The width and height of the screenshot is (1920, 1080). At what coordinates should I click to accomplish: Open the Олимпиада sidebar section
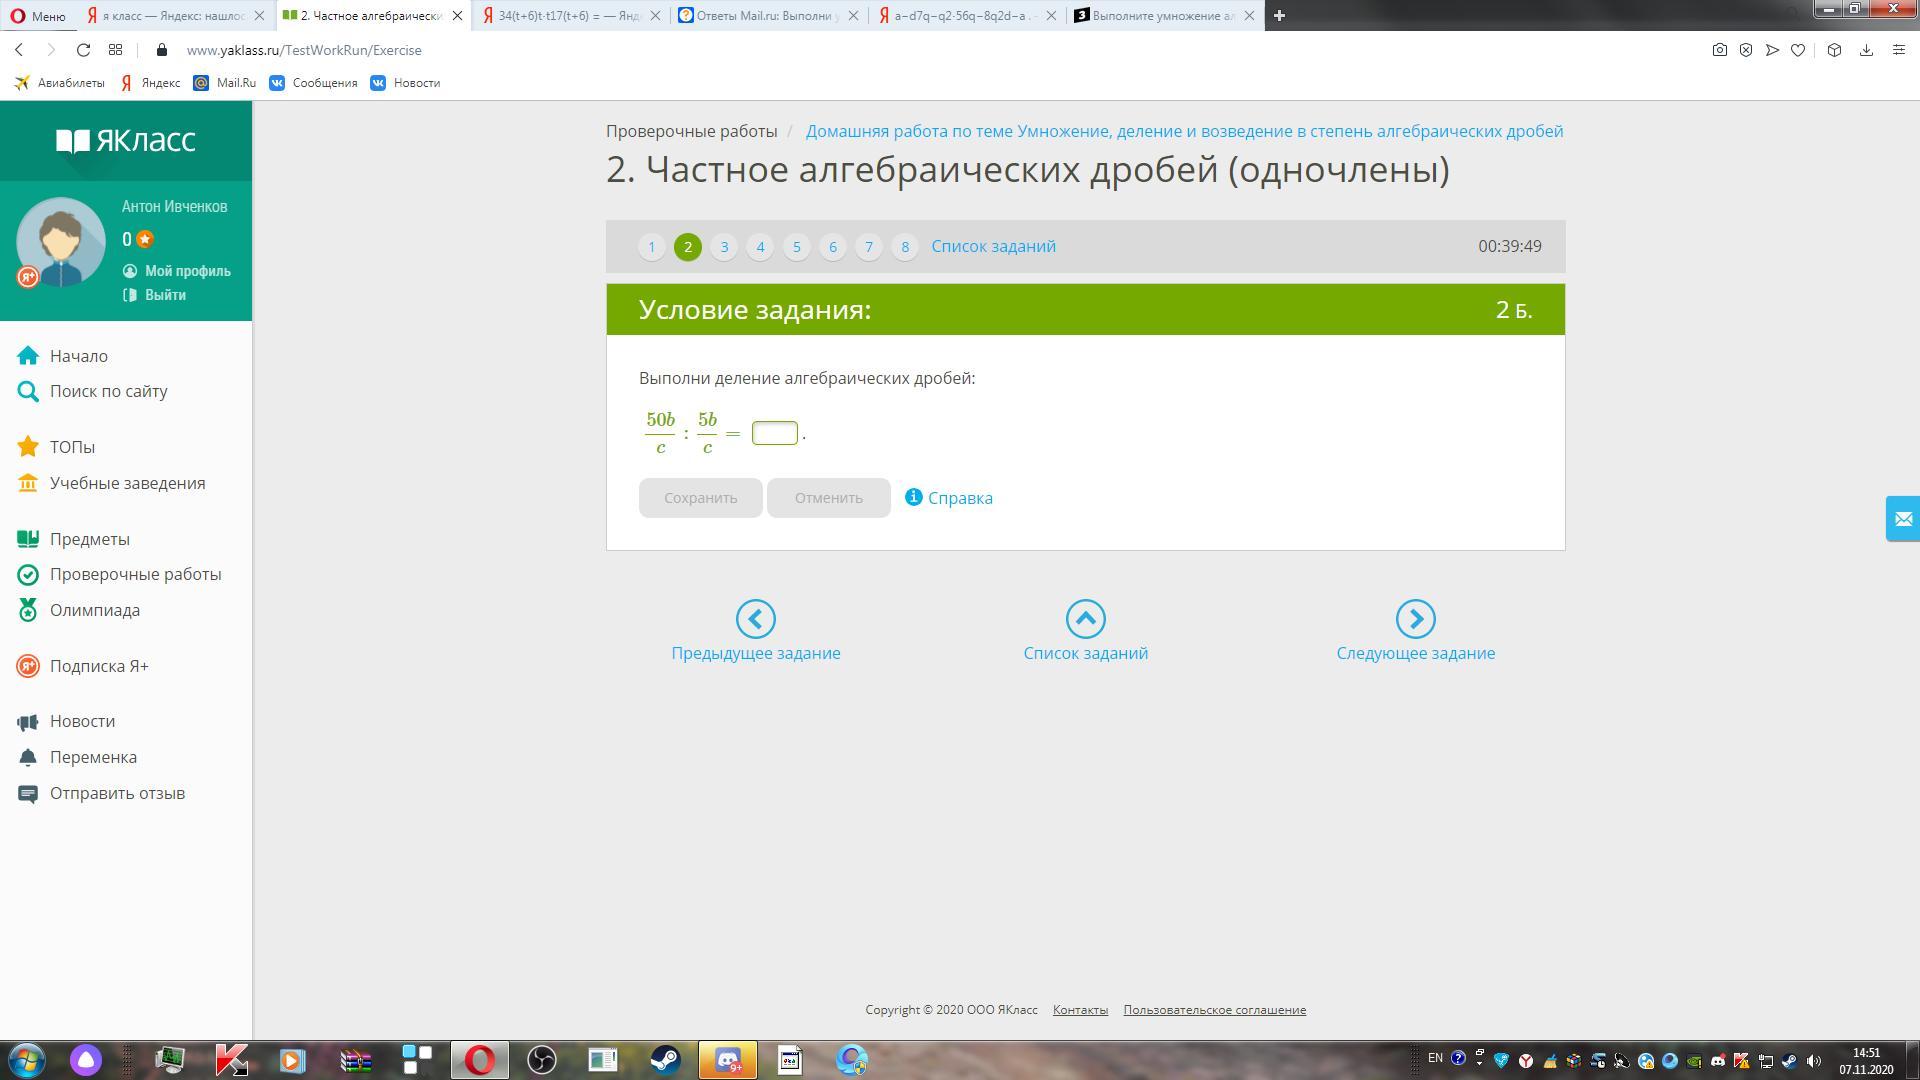click(x=94, y=610)
